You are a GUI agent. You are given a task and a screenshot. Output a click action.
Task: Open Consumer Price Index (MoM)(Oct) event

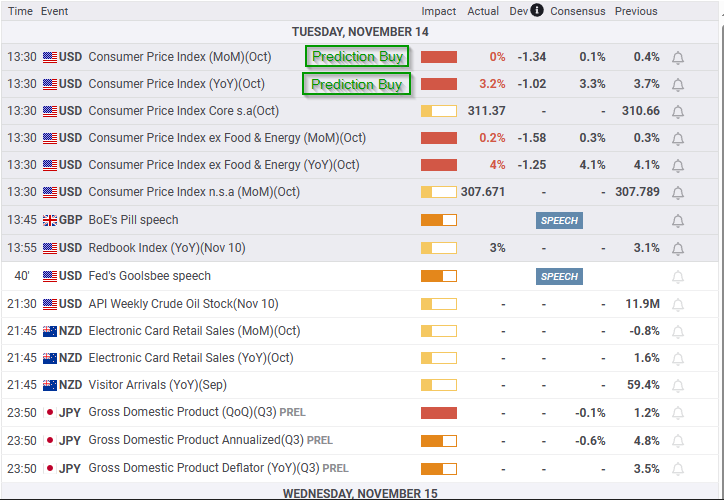180,57
